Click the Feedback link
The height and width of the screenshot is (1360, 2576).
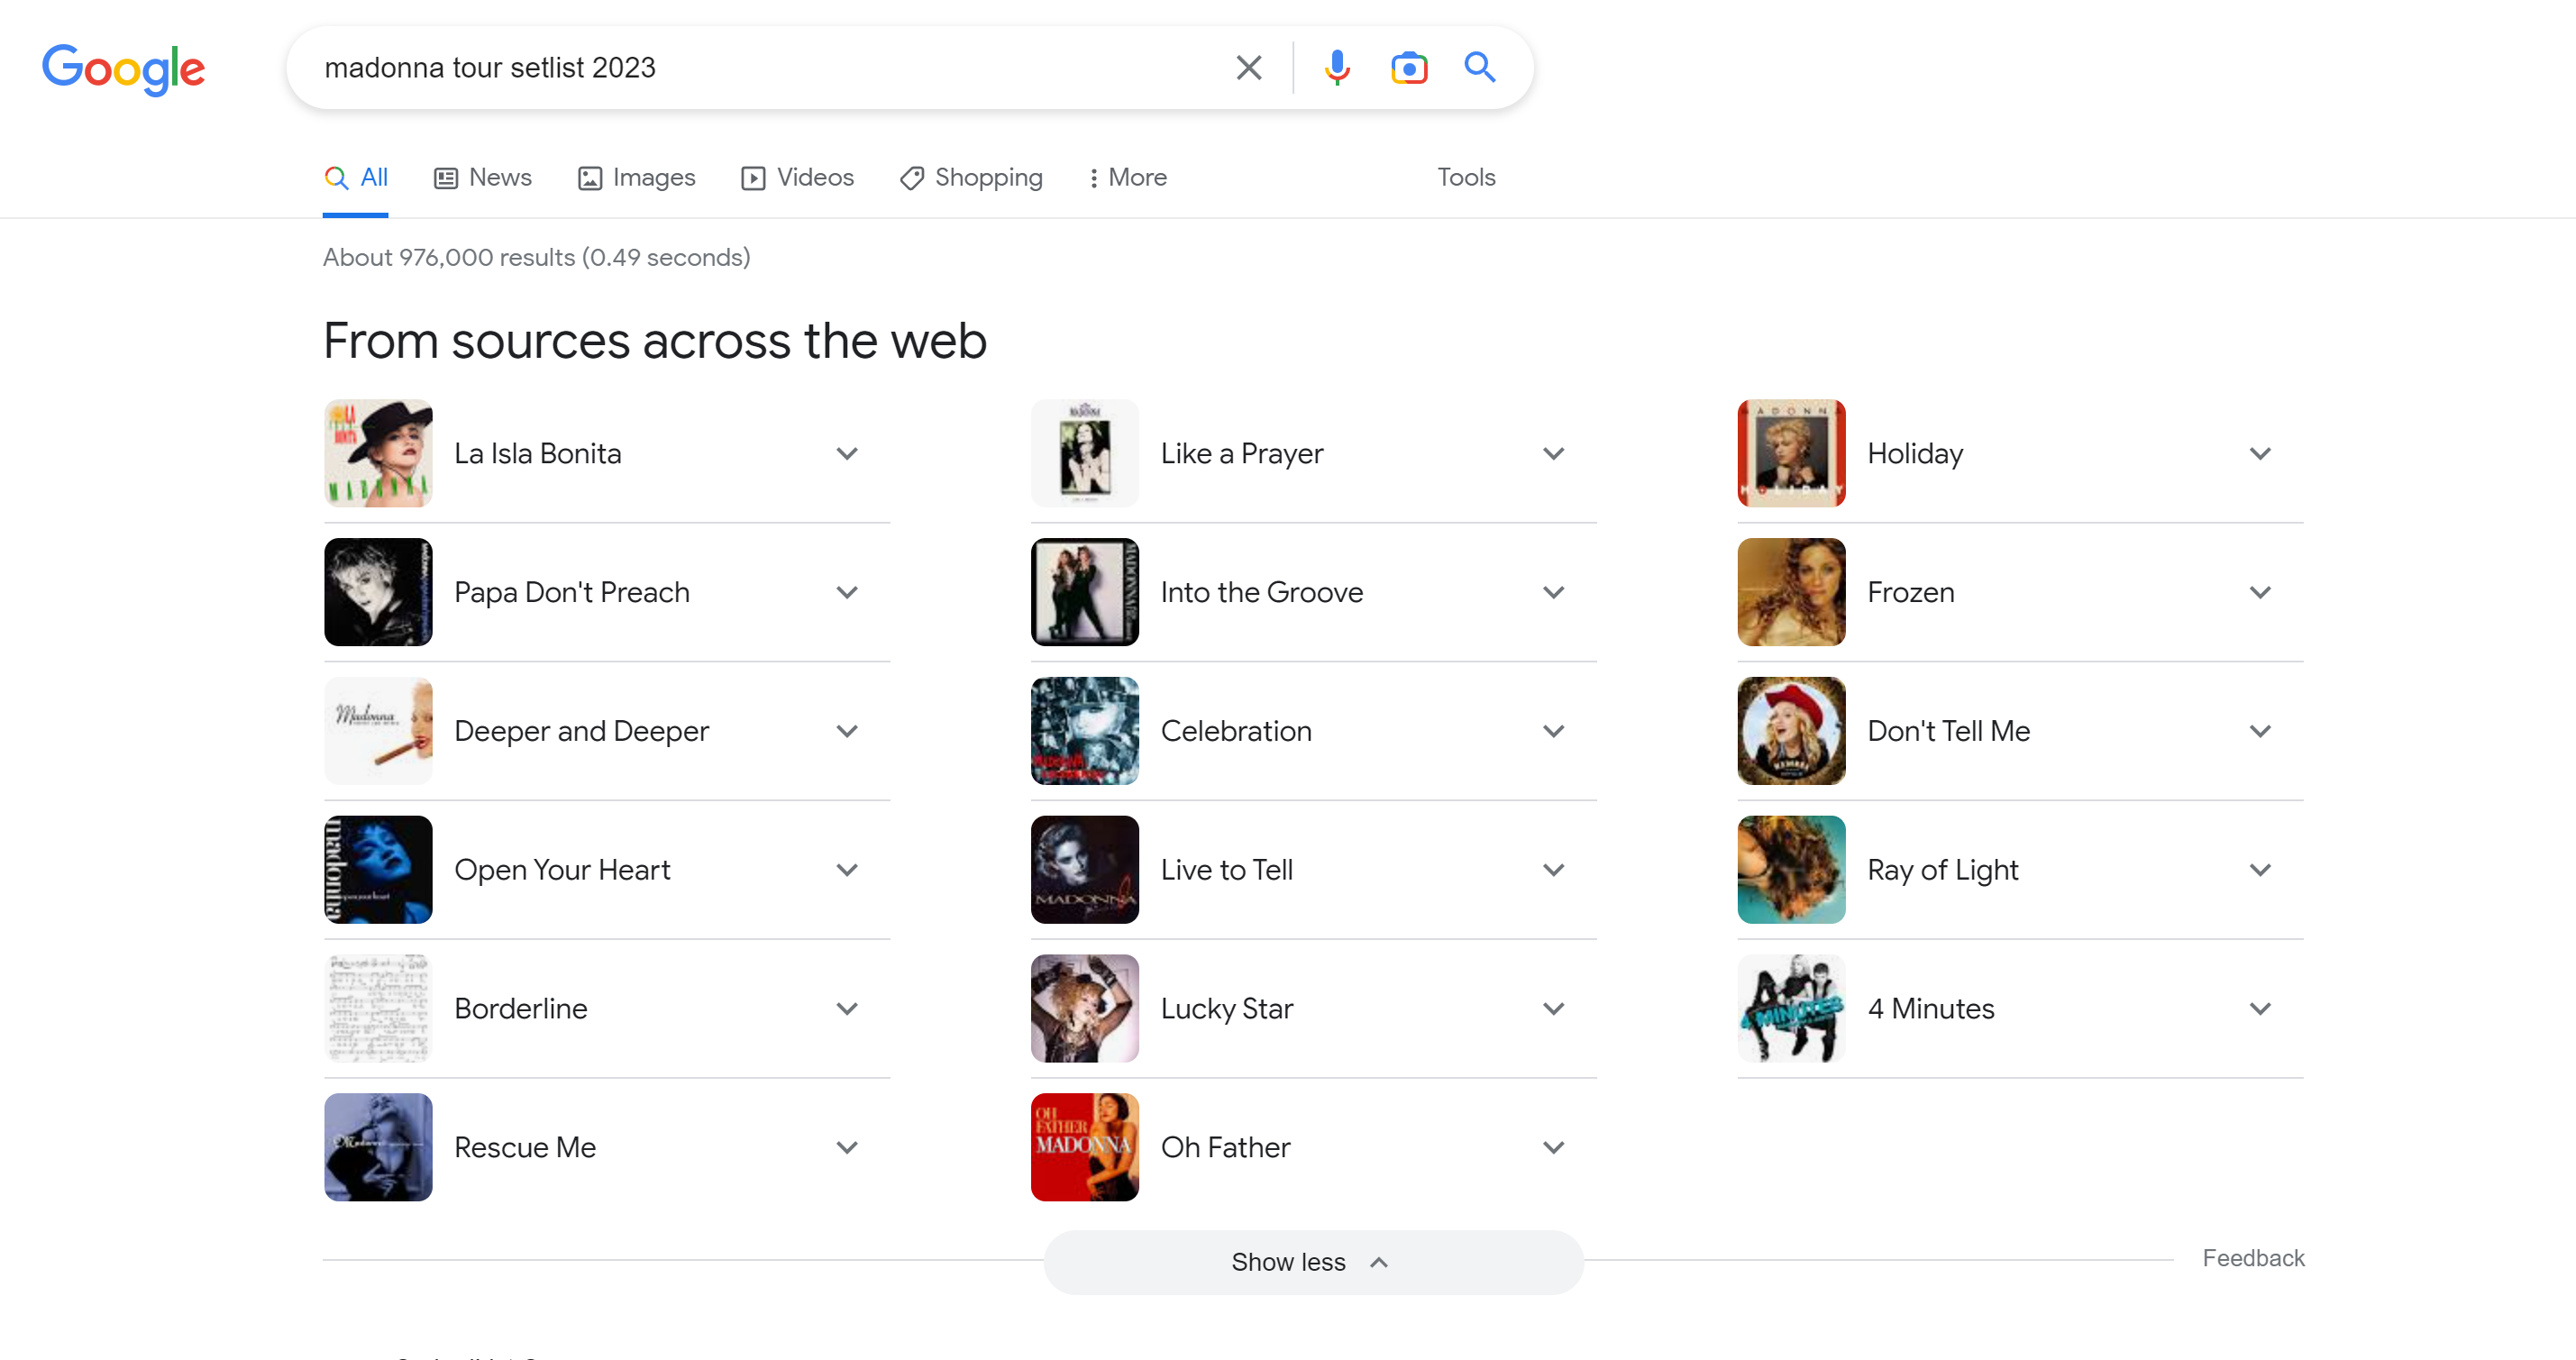(x=2253, y=1259)
